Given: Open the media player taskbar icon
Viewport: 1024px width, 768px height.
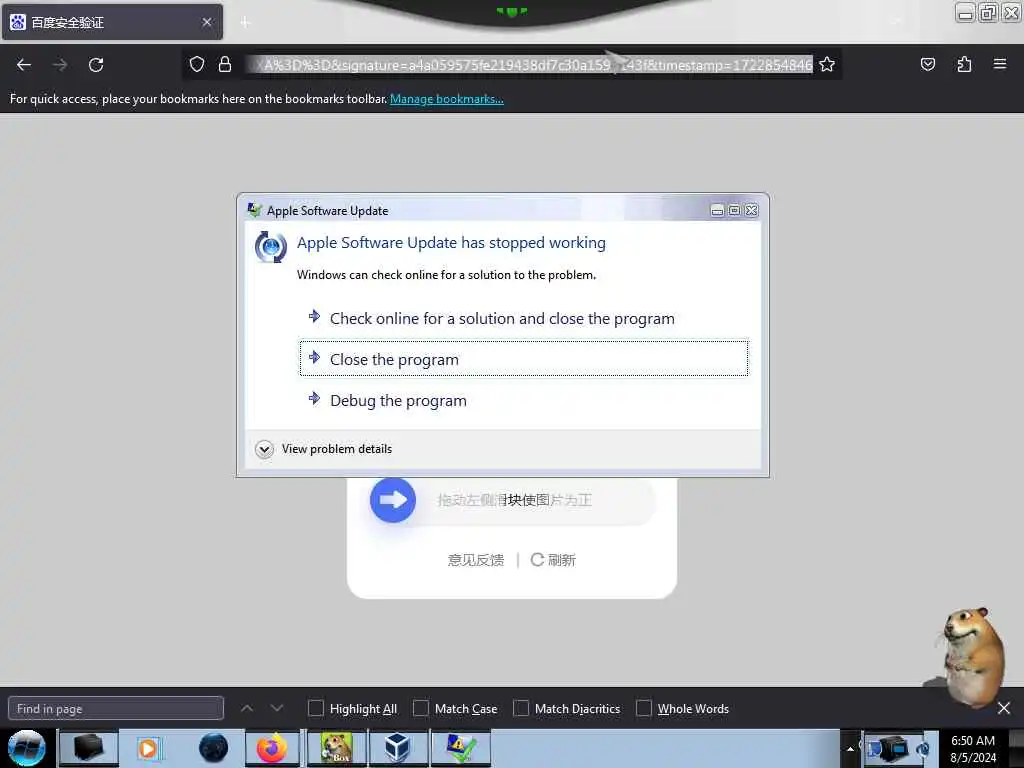Looking at the screenshot, I should [148, 748].
